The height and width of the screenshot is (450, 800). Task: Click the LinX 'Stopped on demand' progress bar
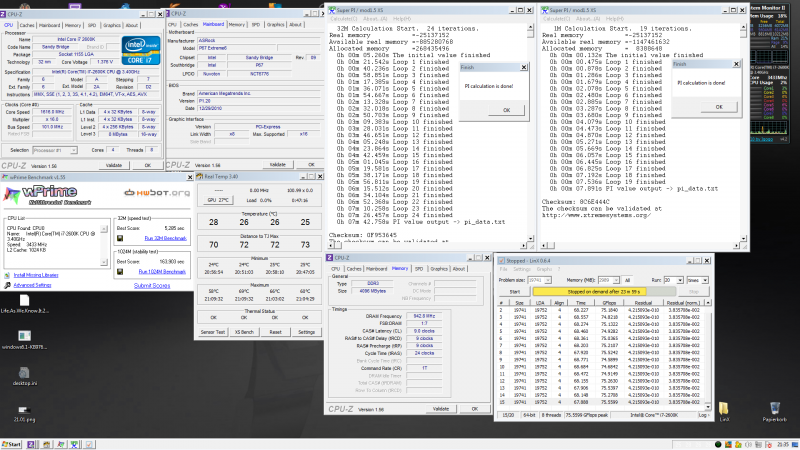coord(604,292)
